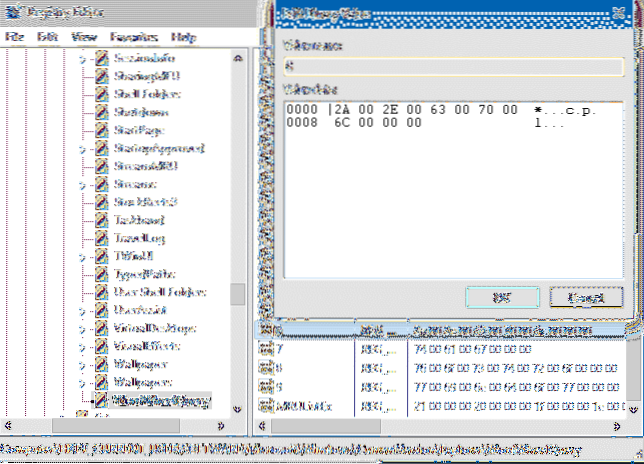Click the scroll down arrow of tree pane

click(238, 409)
